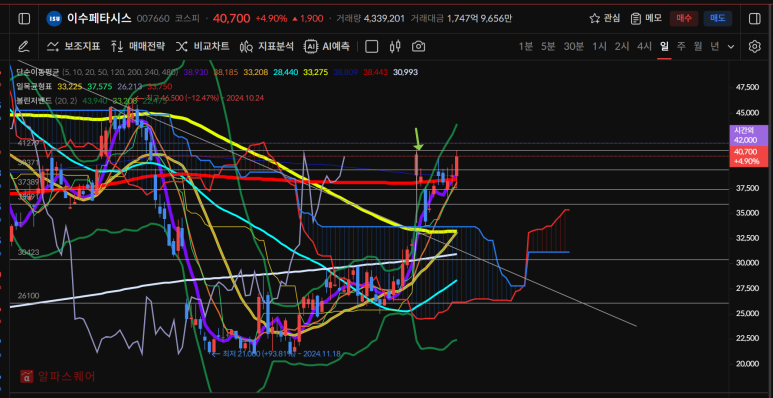The width and height of the screenshot is (773, 398).
Task: Click the 일목균형표 indicator label
Action: click(x=35, y=86)
